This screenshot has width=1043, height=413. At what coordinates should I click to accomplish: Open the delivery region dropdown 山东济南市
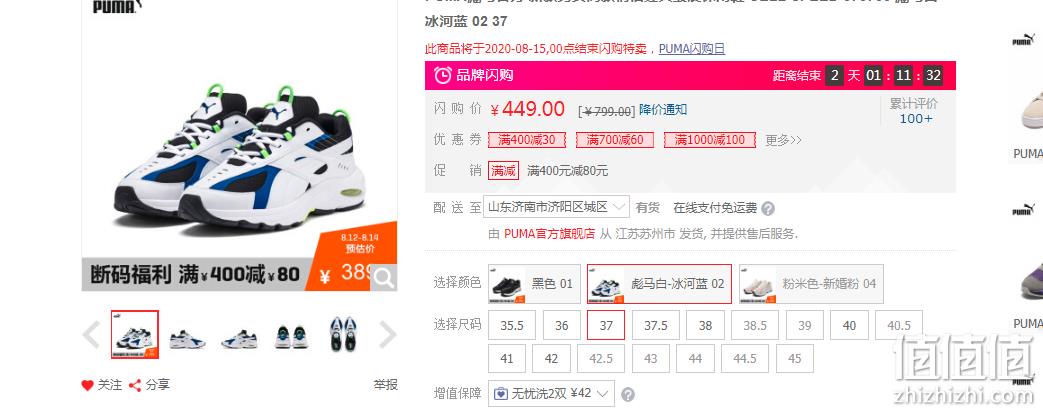pyautogui.click(x=556, y=207)
